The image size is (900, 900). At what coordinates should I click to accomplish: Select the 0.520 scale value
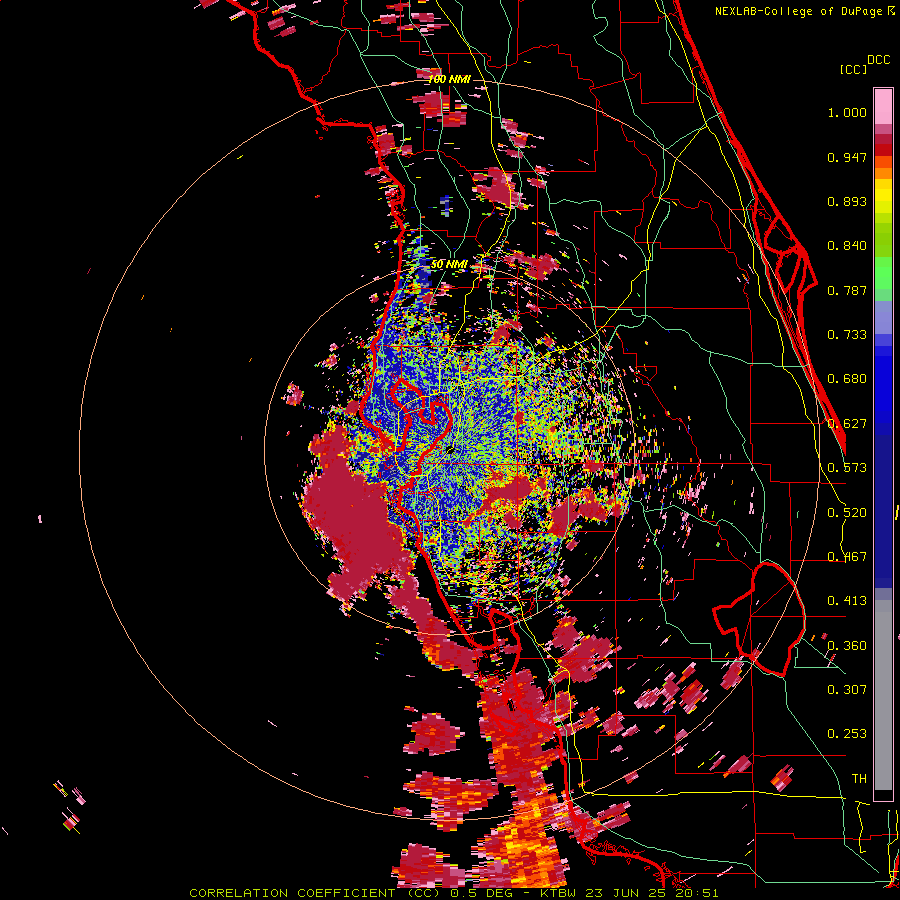click(x=847, y=513)
